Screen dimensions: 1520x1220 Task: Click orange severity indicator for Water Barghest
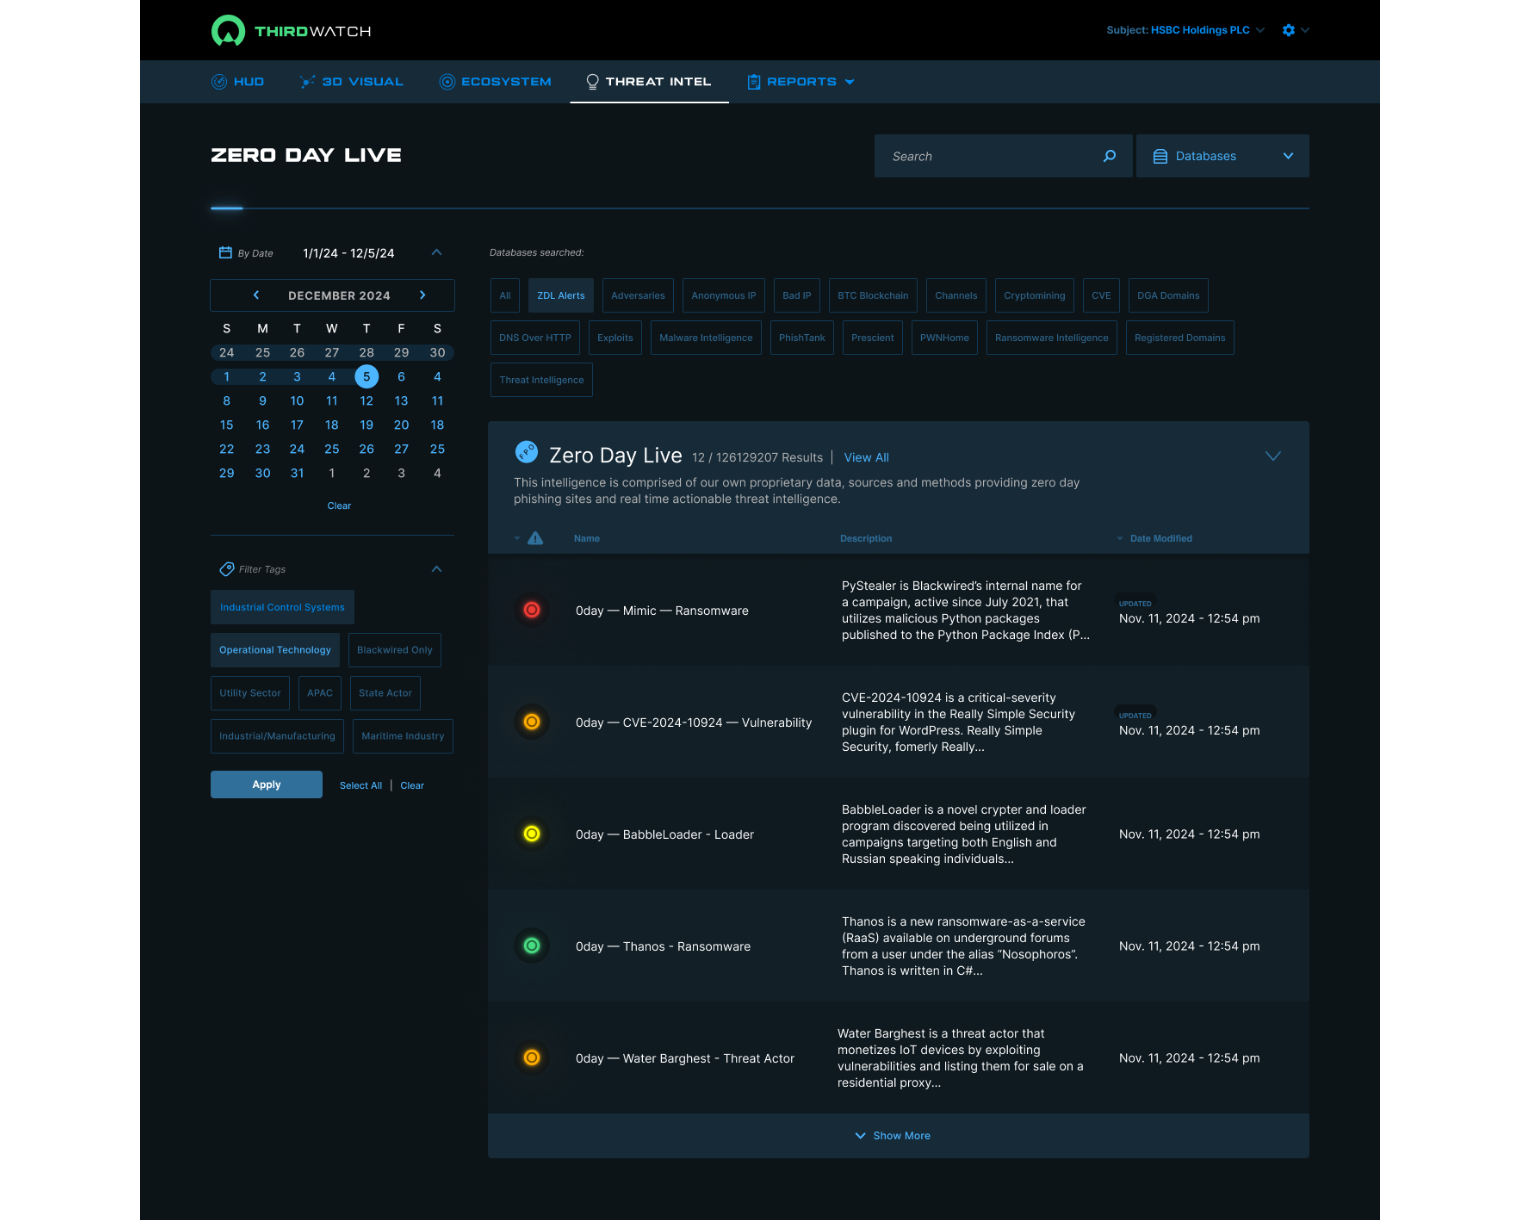[532, 1058]
